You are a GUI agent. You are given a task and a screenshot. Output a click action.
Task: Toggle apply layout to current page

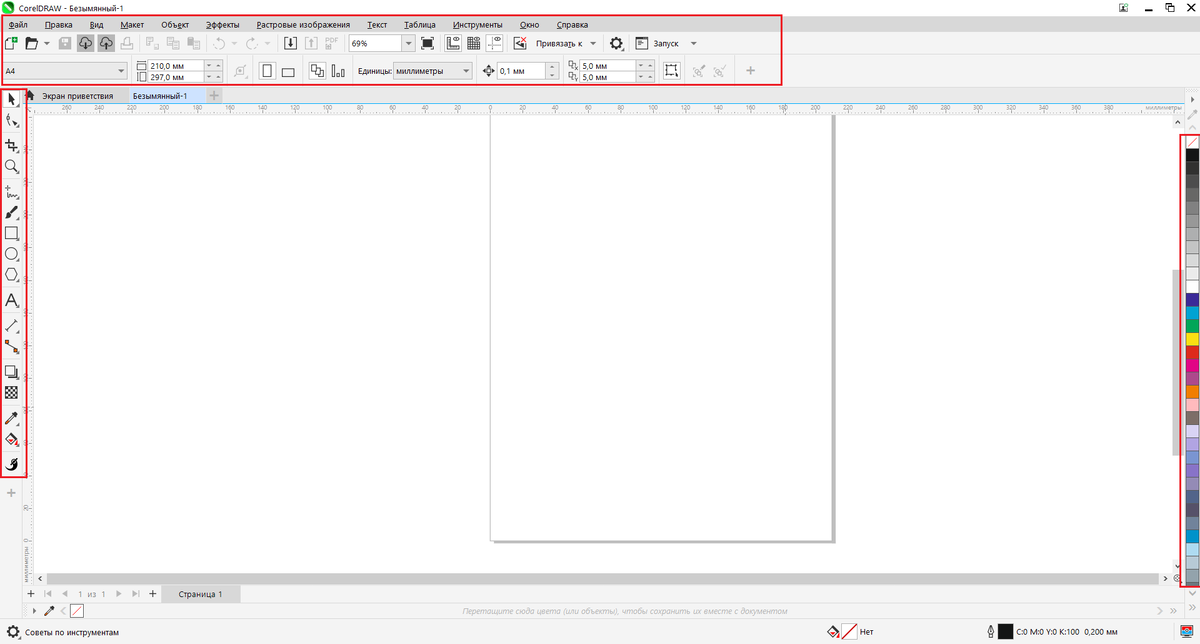tap(338, 71)
